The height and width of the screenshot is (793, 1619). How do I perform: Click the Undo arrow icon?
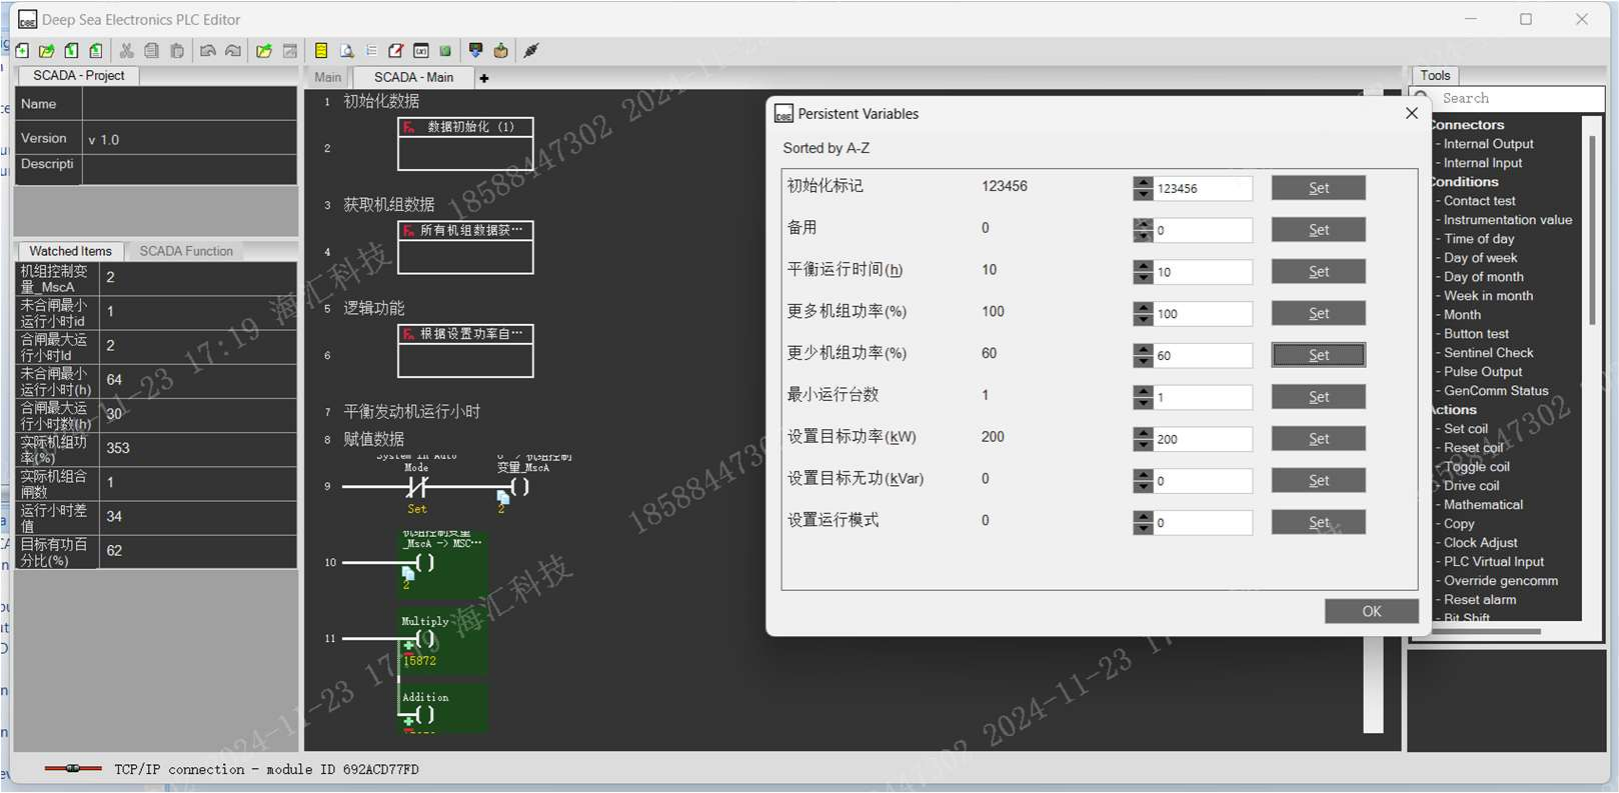208,50
